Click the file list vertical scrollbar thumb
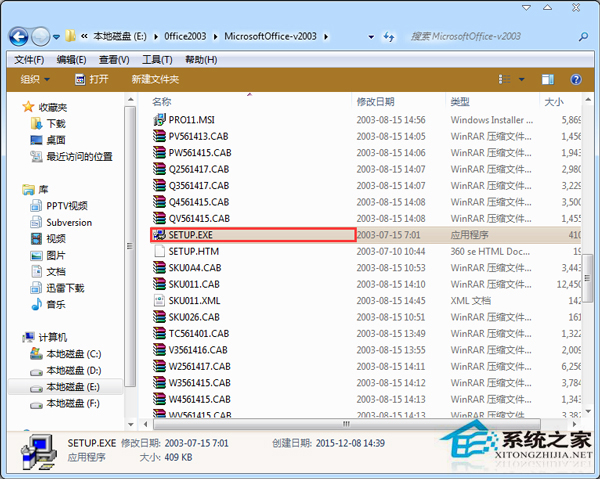Screen dimensions: 600x479 click(x=587, y=278)
